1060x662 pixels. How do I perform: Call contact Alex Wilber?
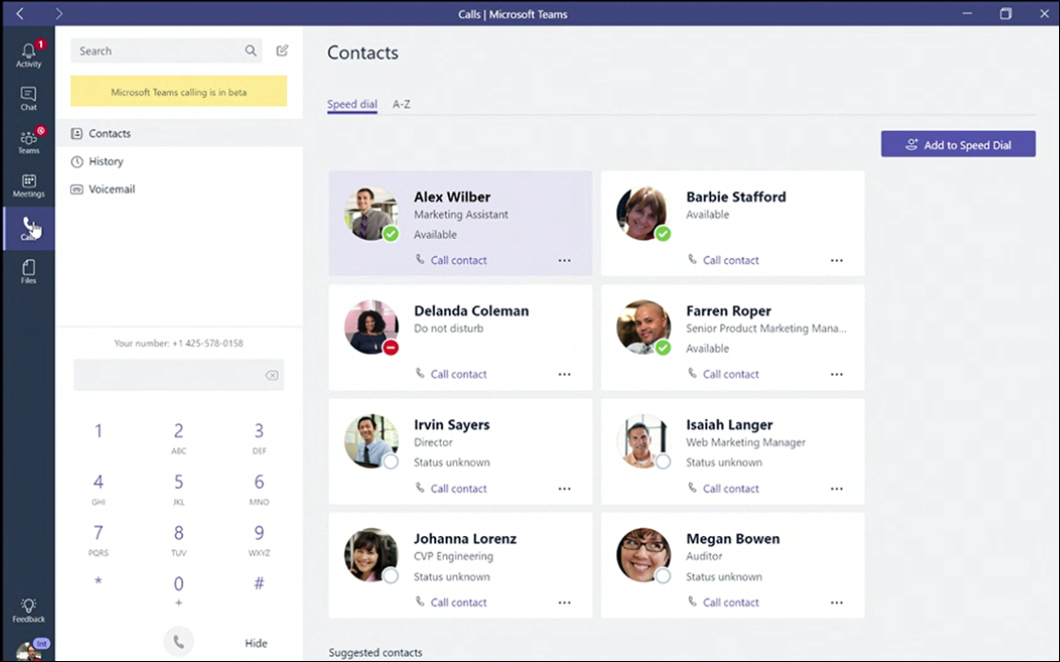[x=451, y=260]
